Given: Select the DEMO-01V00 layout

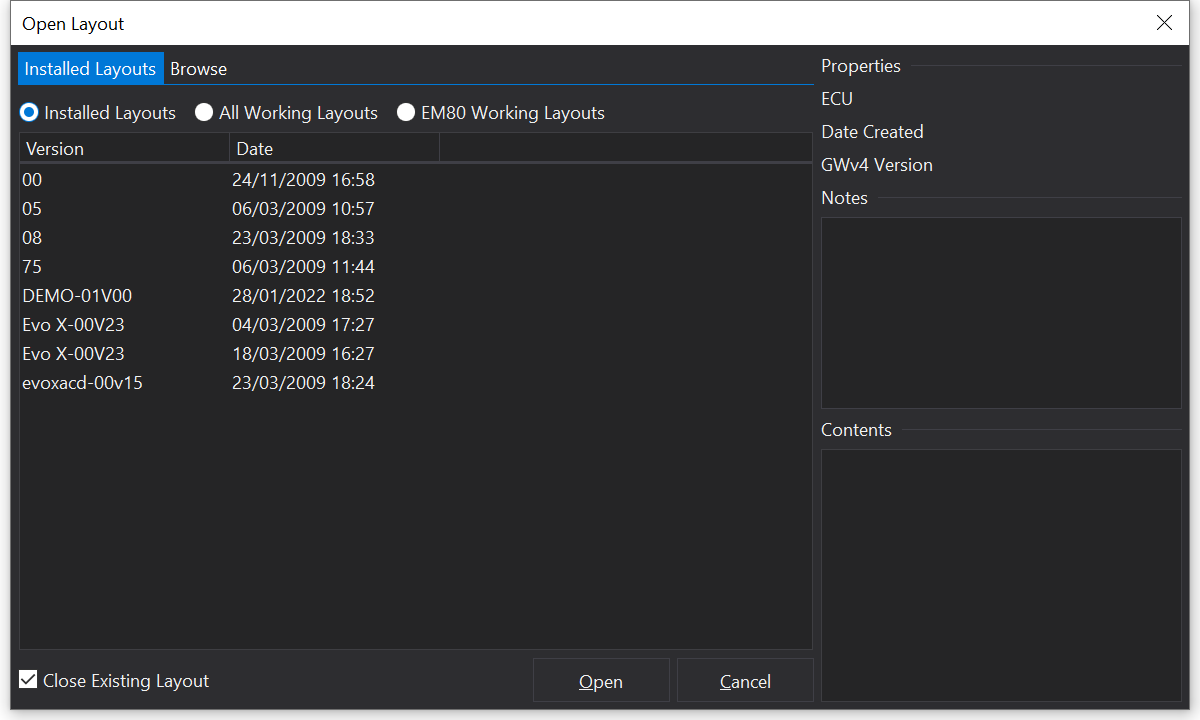Looking at the screenshot, I should (x=77, y=296).
